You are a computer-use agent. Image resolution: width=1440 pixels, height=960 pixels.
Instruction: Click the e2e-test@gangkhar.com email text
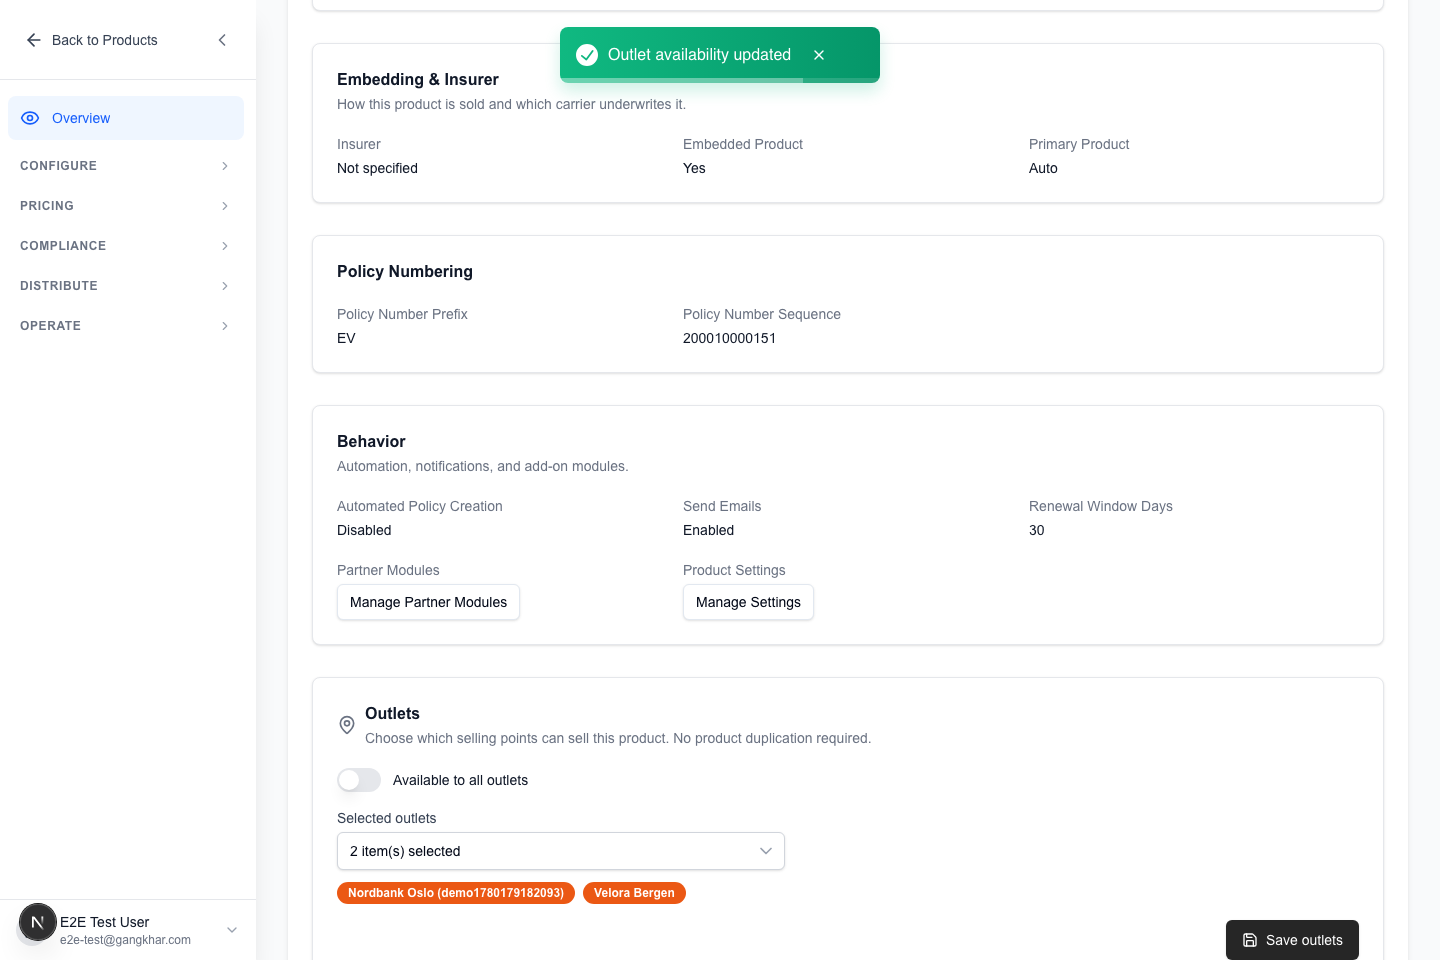125,940
